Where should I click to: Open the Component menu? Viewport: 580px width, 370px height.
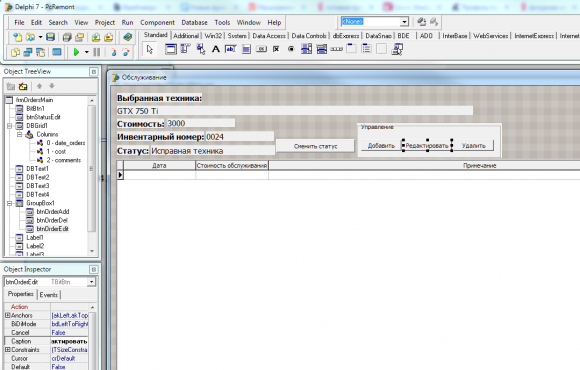[x=157, y=23]
